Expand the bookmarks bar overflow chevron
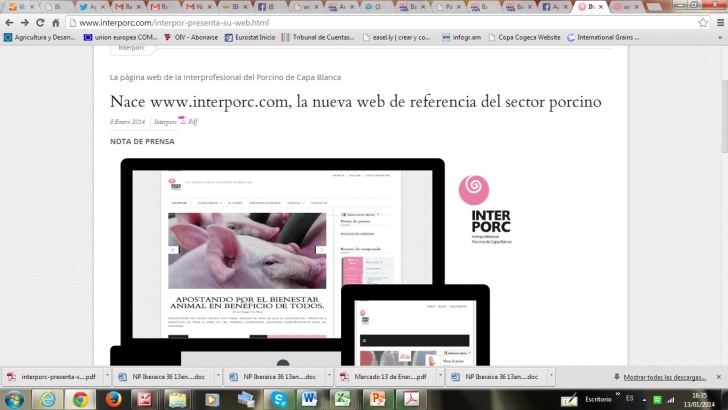This screenshot has width=728, height=410. pos(719,37)
